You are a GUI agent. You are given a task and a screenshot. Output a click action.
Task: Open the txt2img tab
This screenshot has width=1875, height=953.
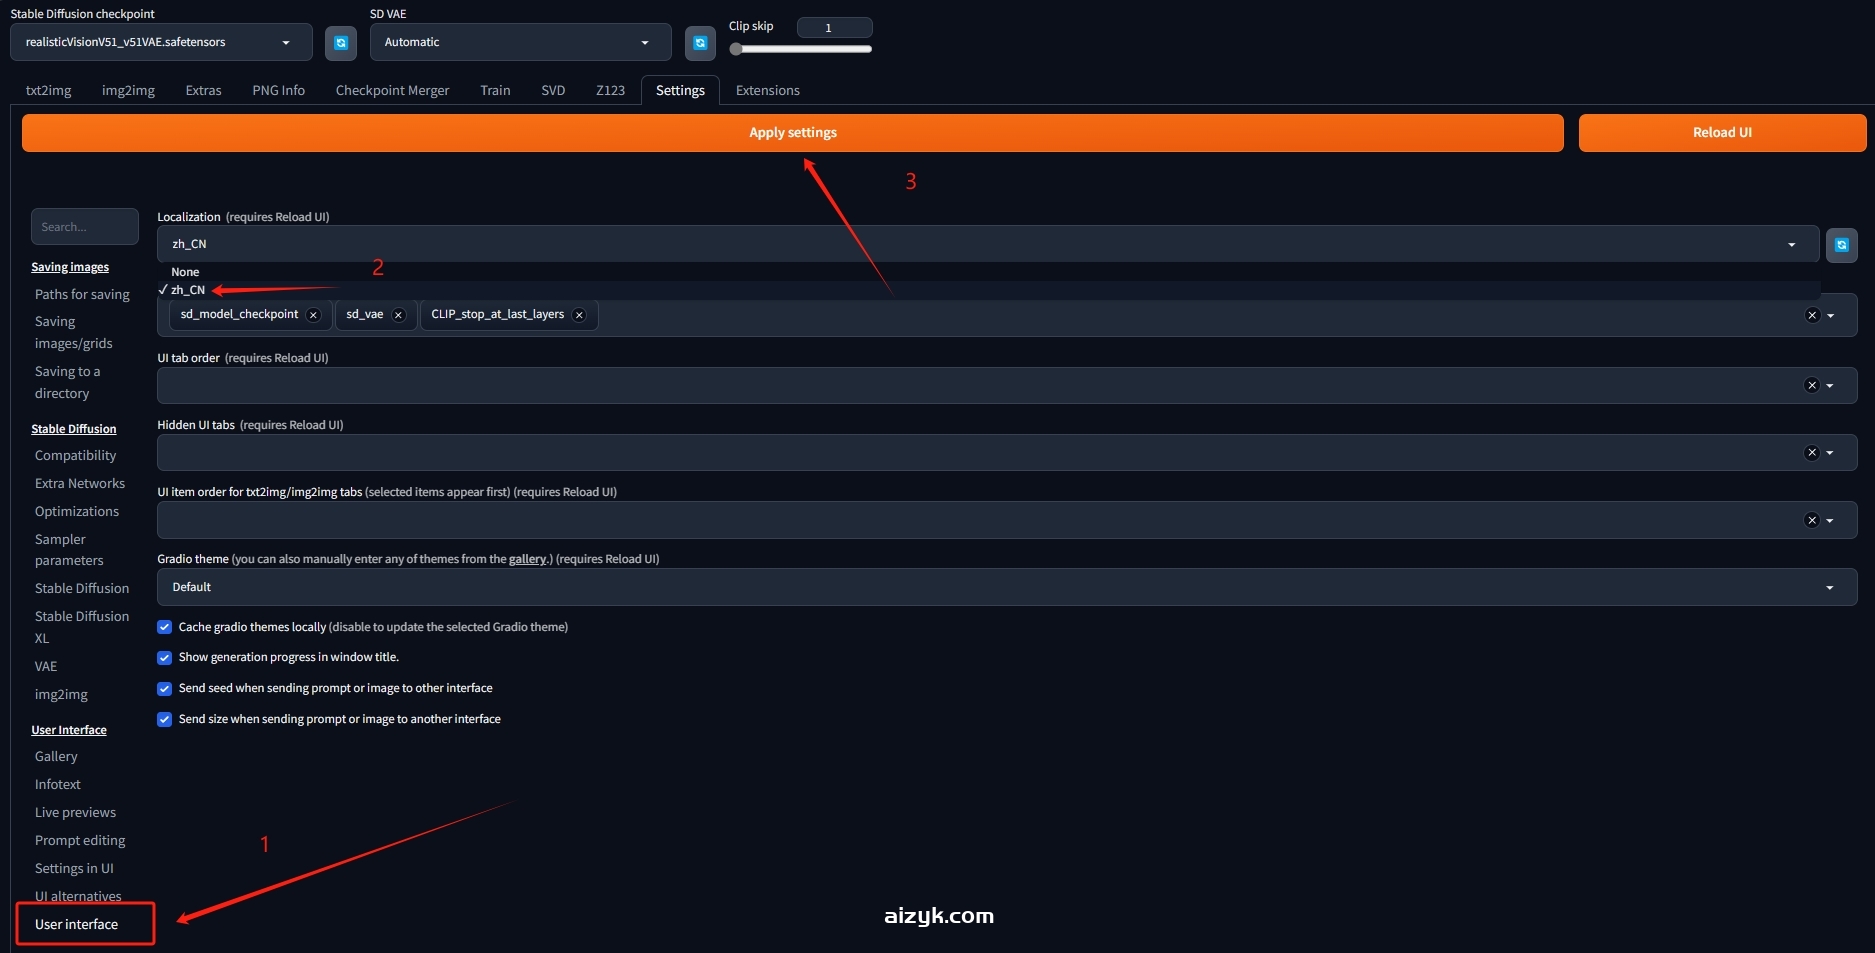tap(48, 90)
